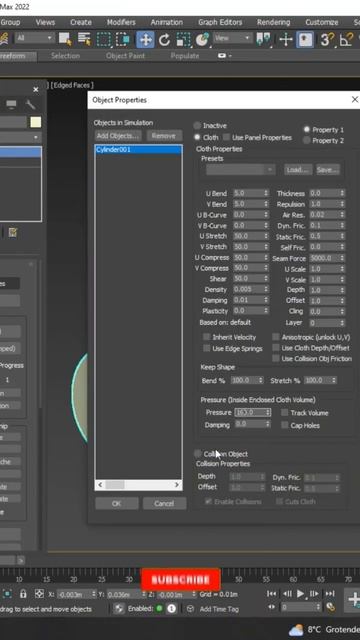Click the Load... preset button

(x=298, y=169)
